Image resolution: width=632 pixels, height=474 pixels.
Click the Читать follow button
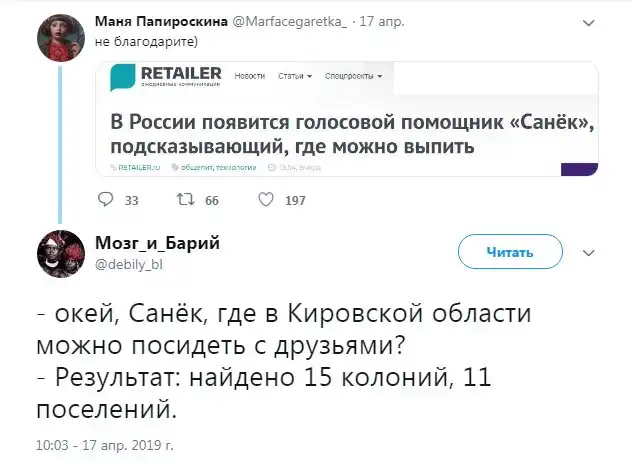(x=510, y=252)
